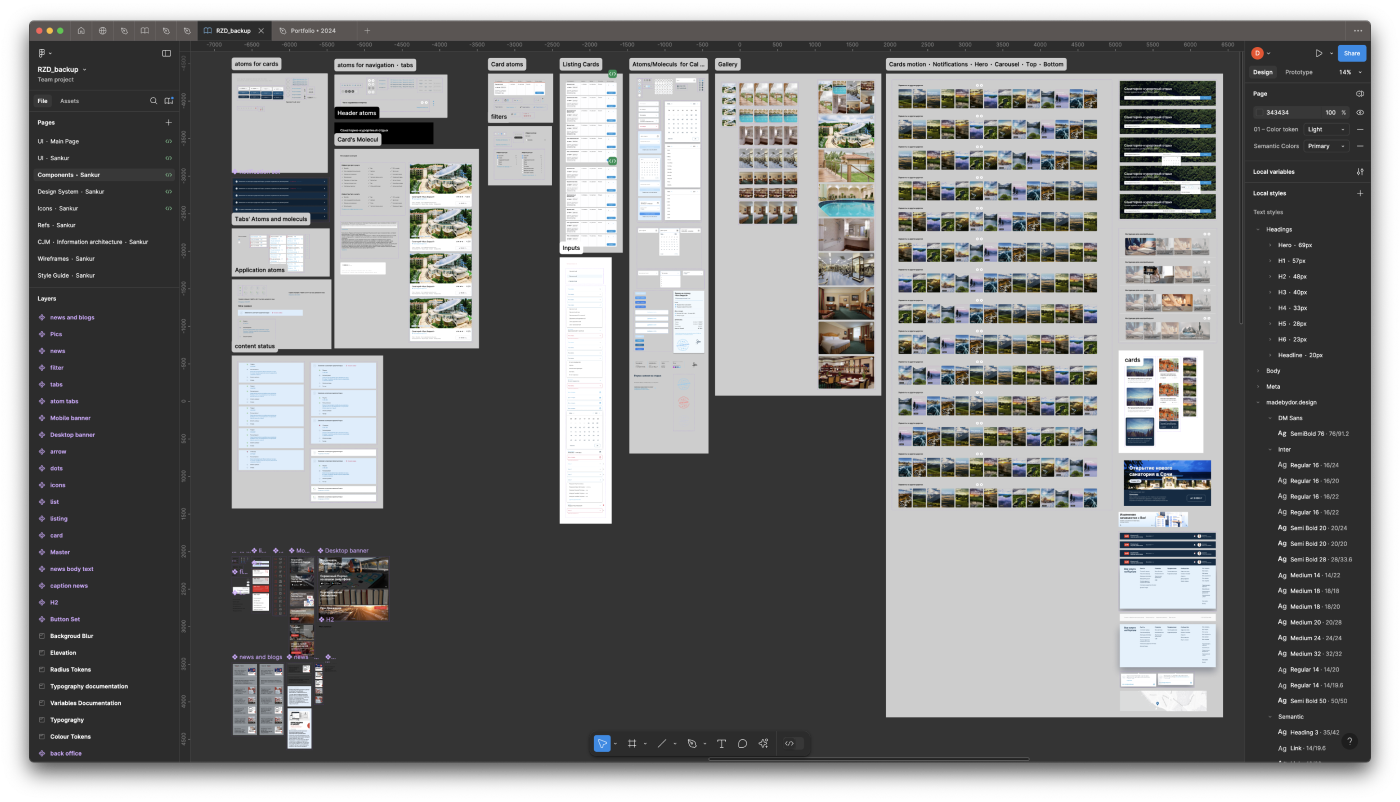Open the Style Guide - Sankur page

pos(66,275)
